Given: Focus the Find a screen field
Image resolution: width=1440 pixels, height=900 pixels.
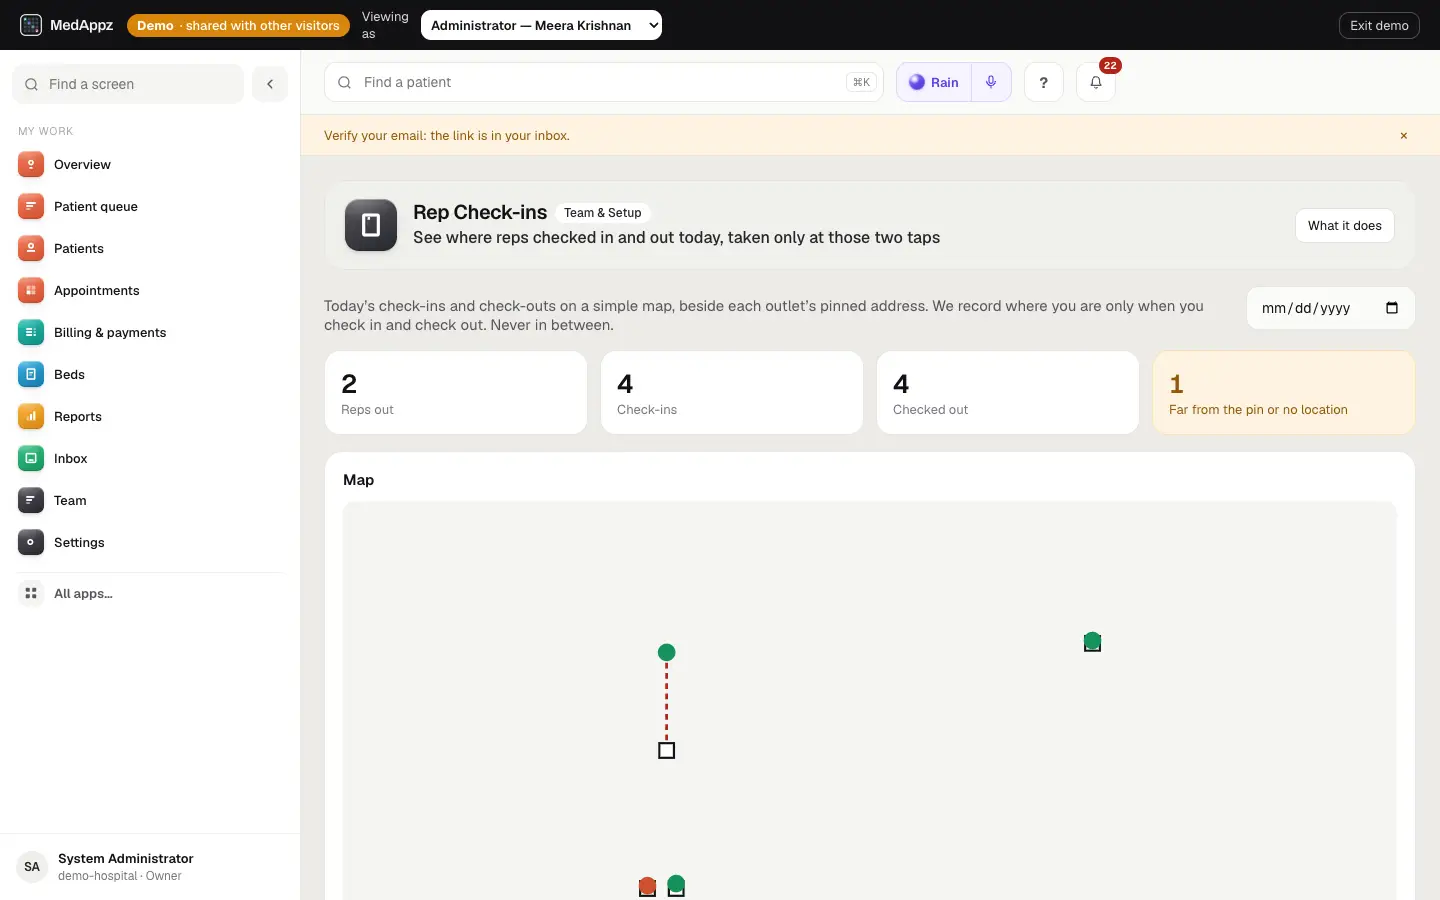Looking at the screenshot, I should pos(128,84).
